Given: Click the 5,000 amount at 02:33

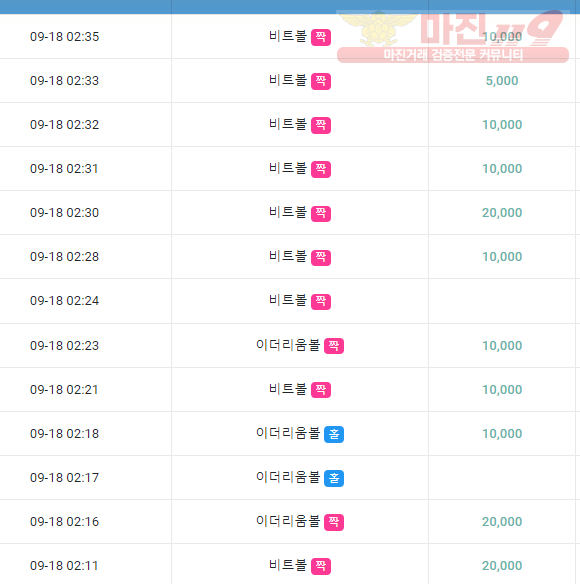Looking at the screenshot, I should tap(502, 81).
